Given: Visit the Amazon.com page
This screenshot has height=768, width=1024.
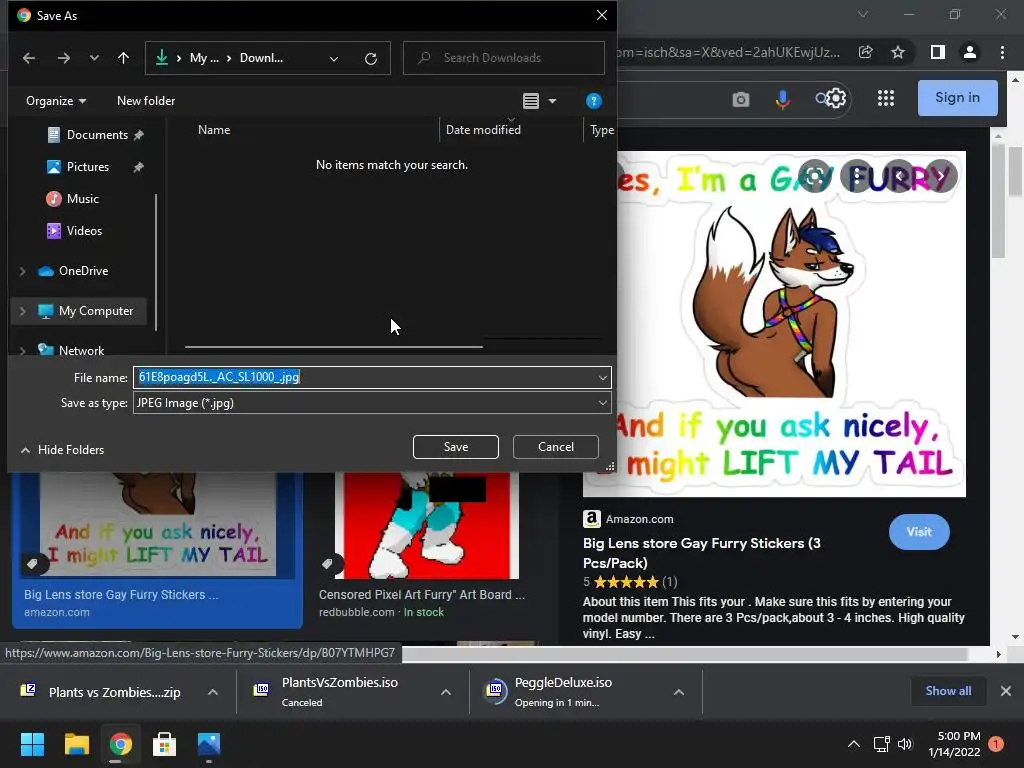Looking at the screenshot, I should click(x=919, y=532).
